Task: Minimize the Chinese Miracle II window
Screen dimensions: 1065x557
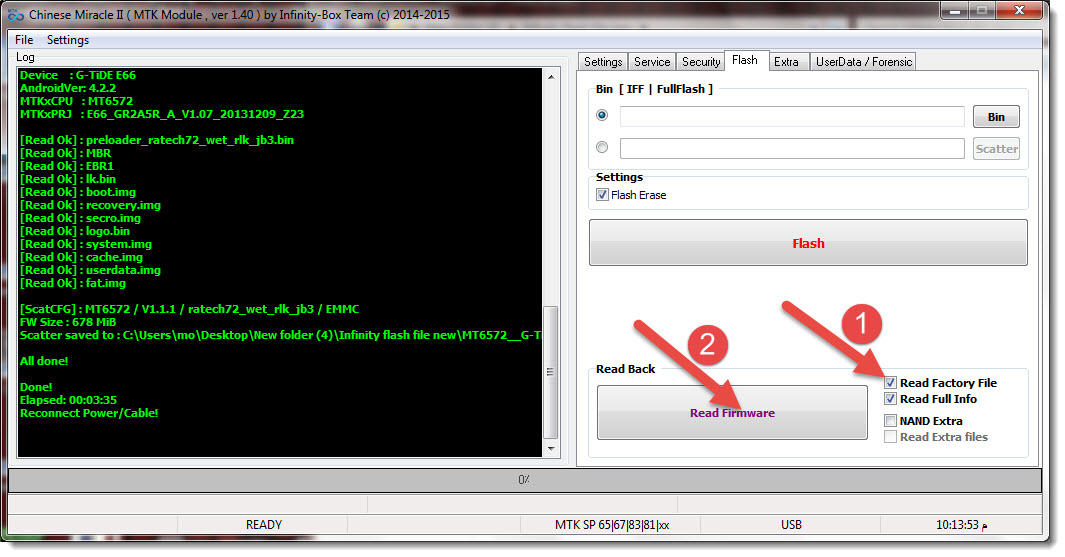Action: point(954,11)
